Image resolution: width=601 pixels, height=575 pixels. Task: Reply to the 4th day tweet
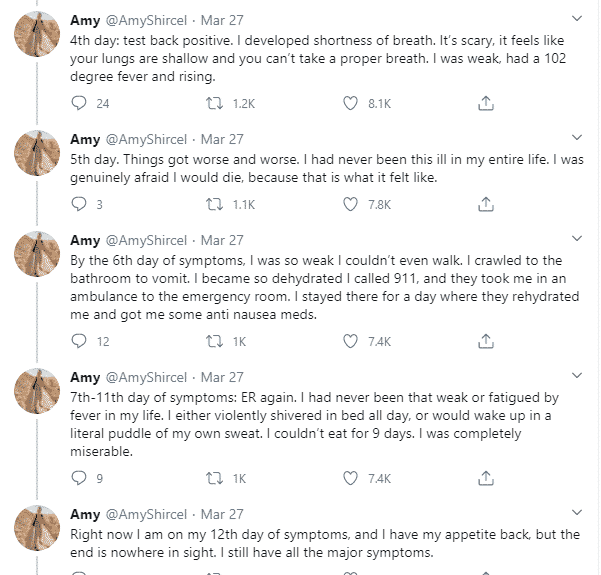[x=80, y=103]
